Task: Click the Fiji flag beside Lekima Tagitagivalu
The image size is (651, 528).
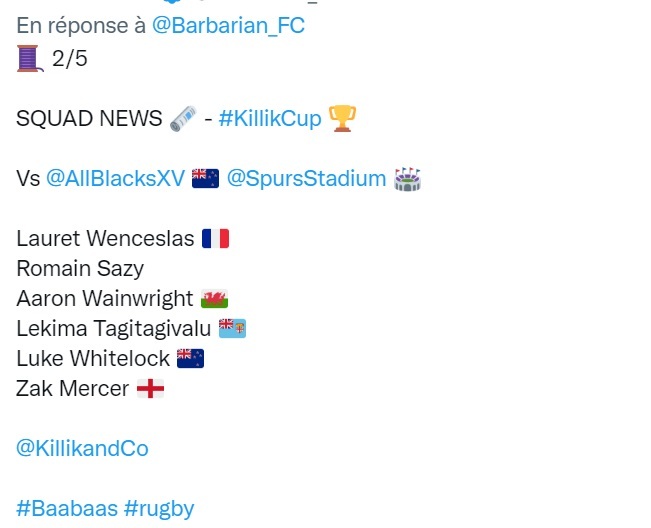Action: click(x=232, y=329)
